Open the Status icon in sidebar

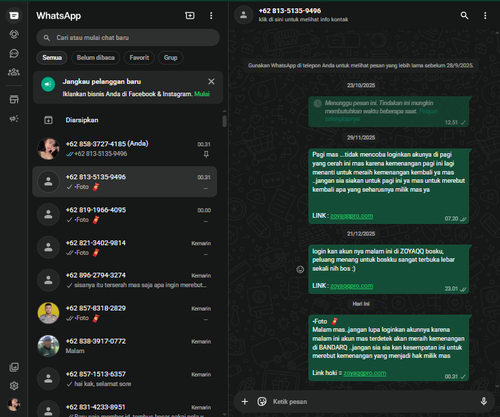tap(14, 34)
